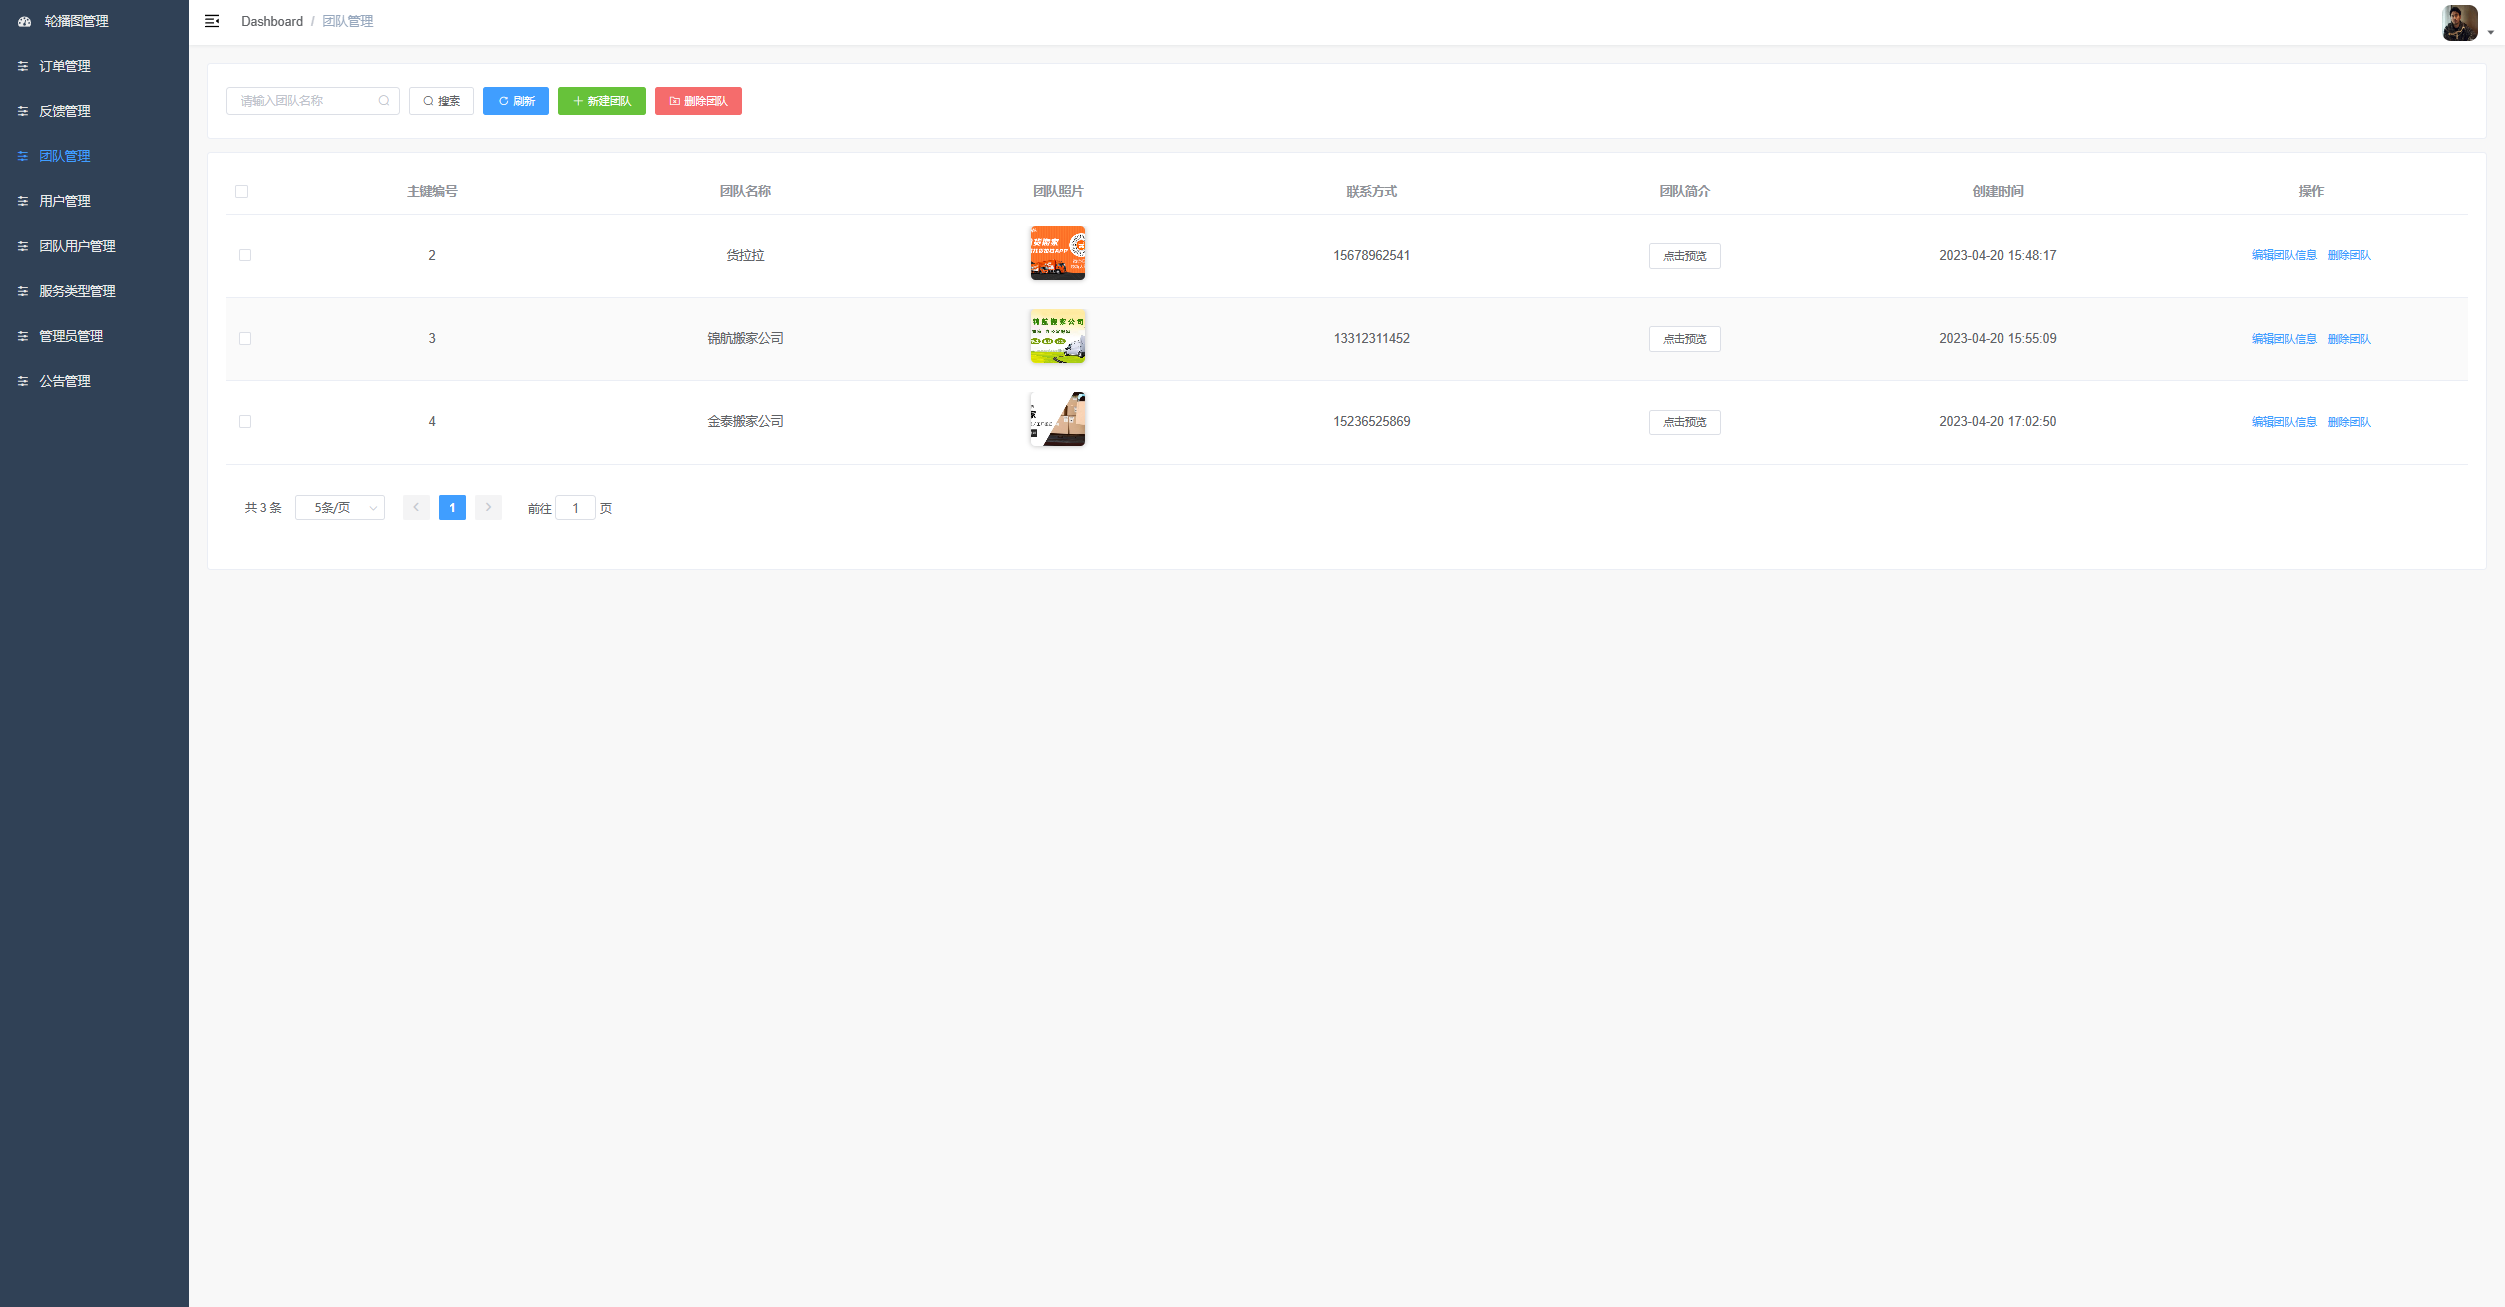Open 用户管理 in the sidebar
Image resolution: width=2505 pixels, height=1307 pixels.
pos(65,201)
